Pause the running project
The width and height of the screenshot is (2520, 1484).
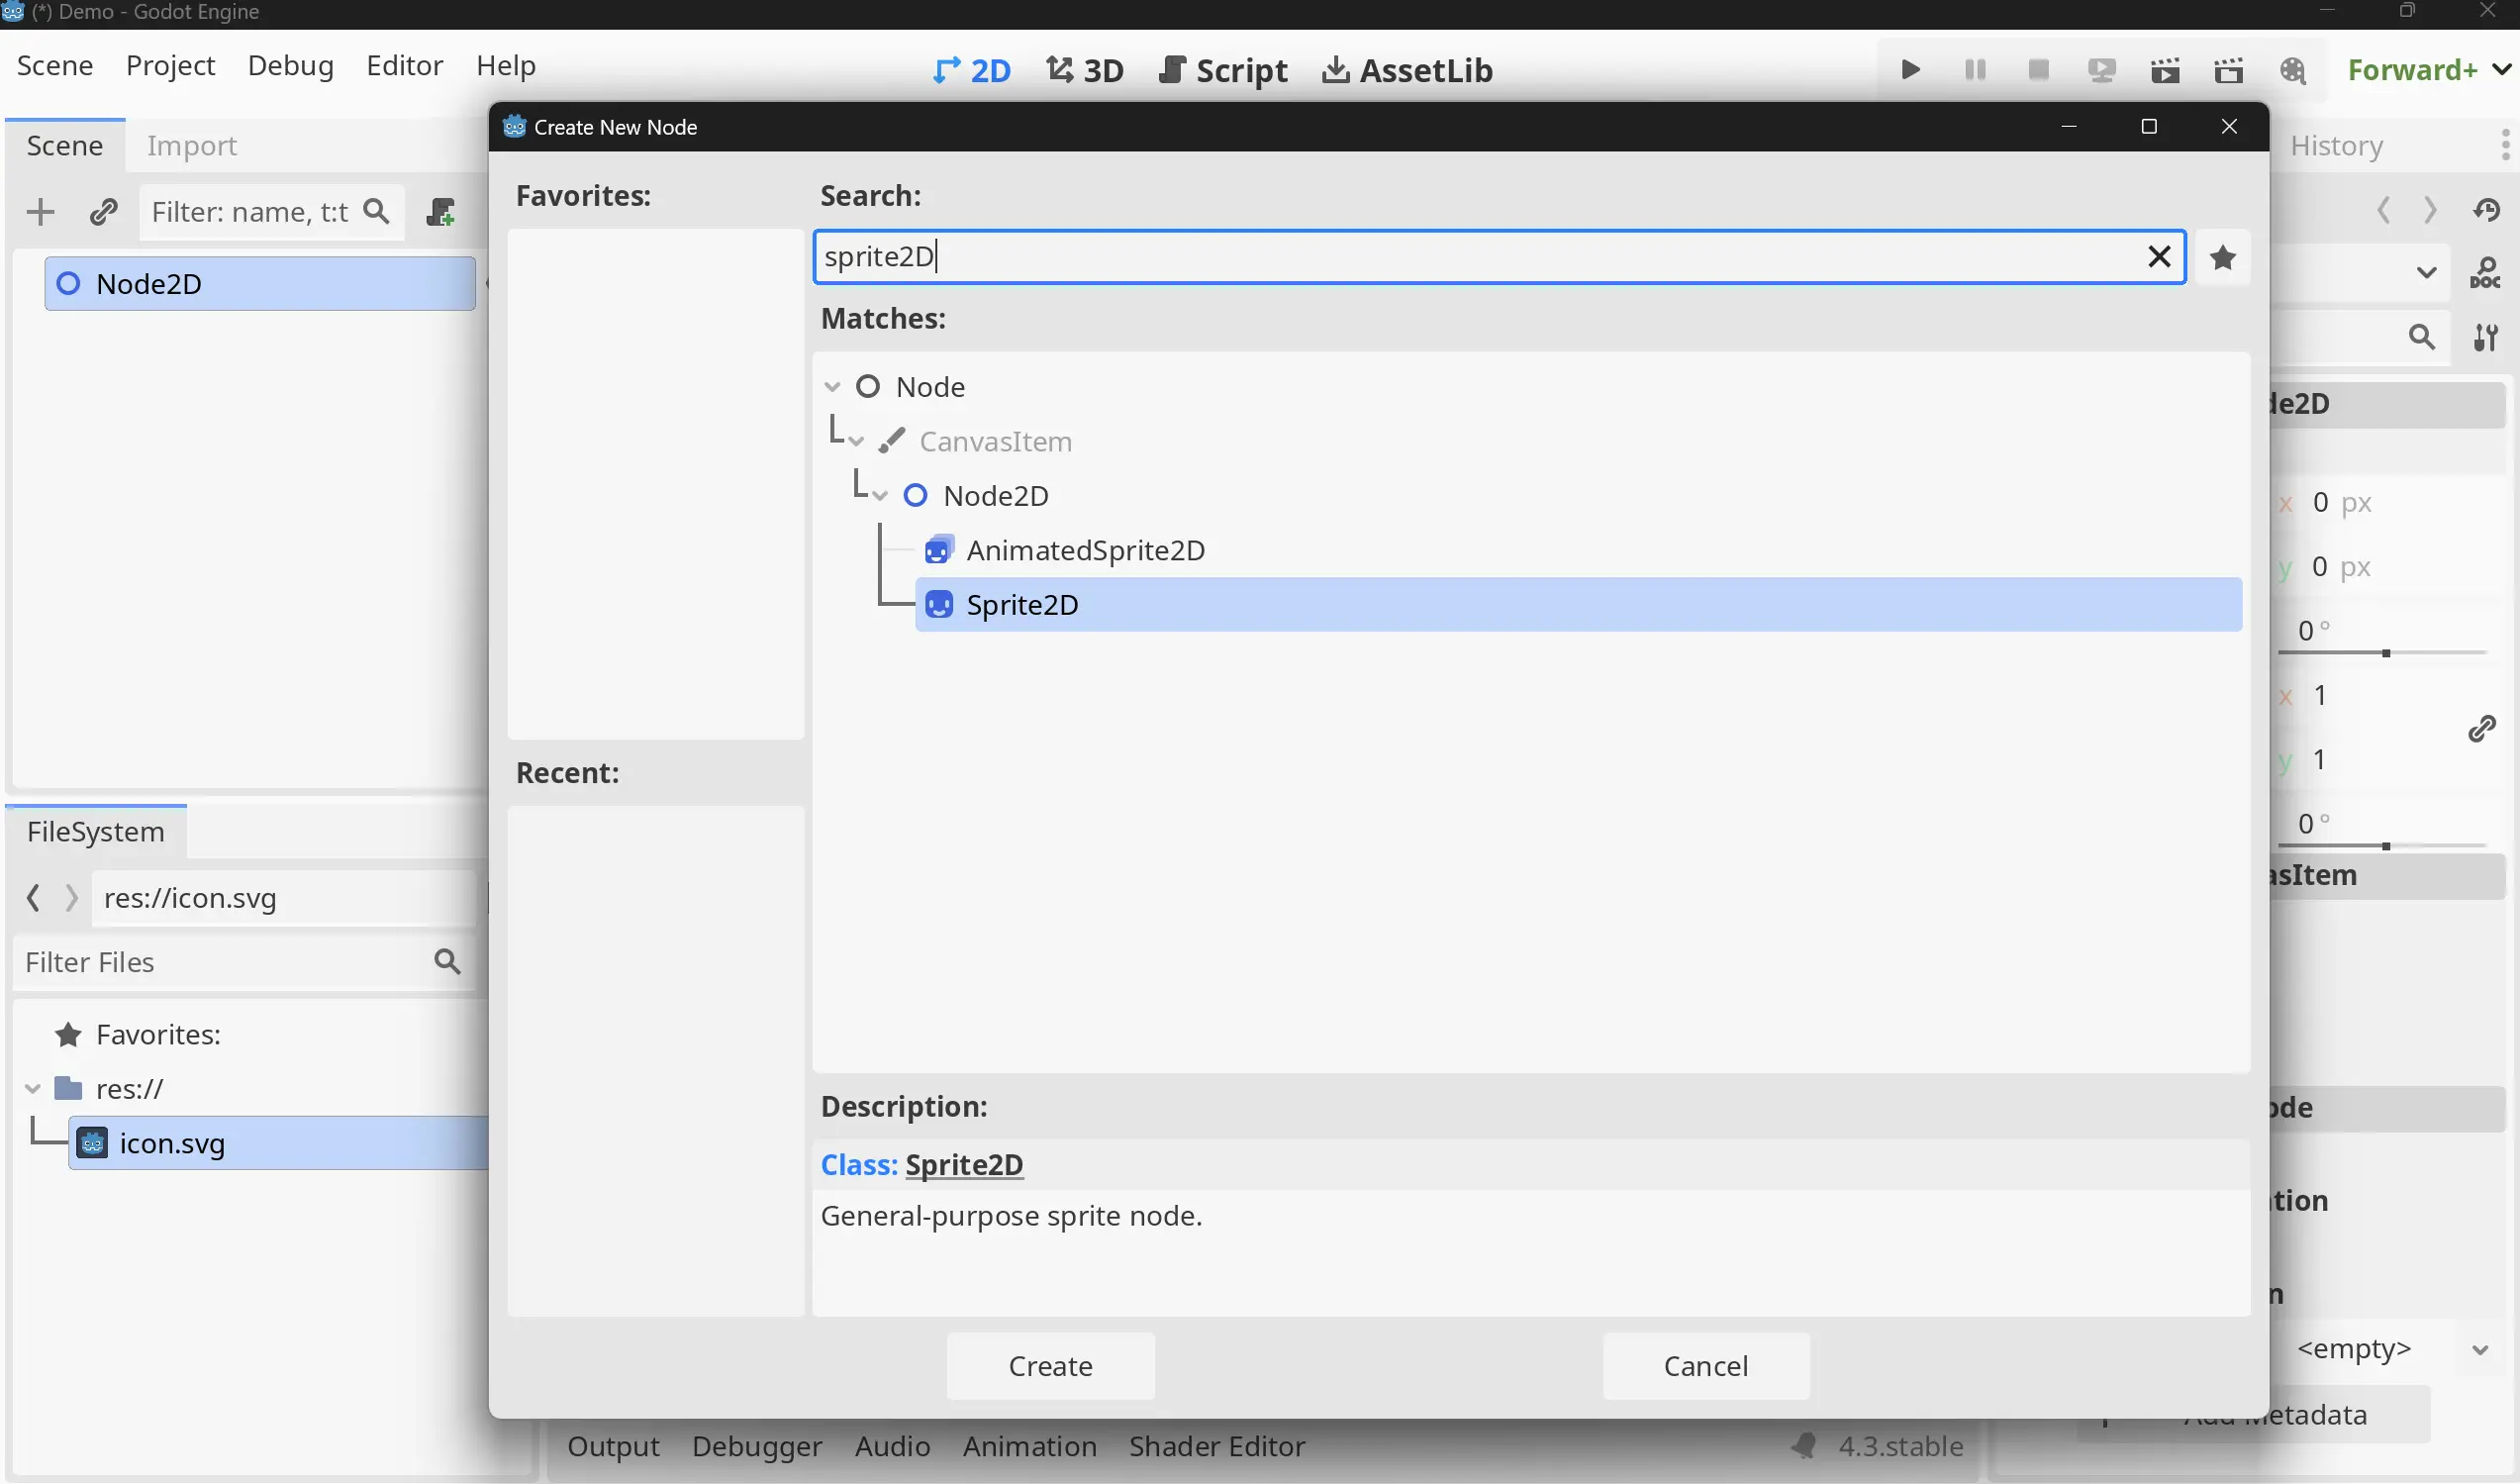tap(1975, 70)
